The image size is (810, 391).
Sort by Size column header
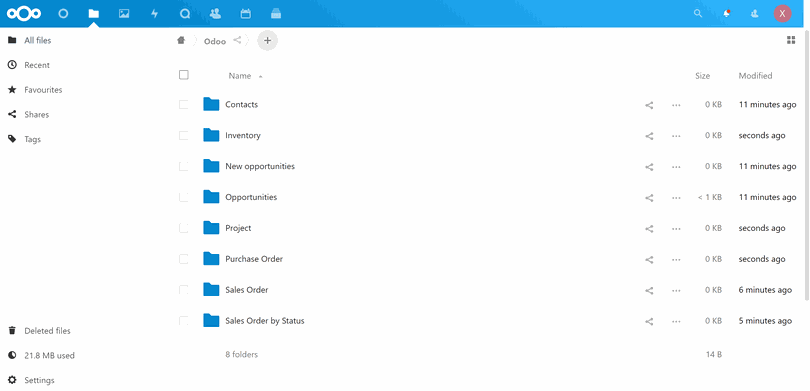coord(702,76)
